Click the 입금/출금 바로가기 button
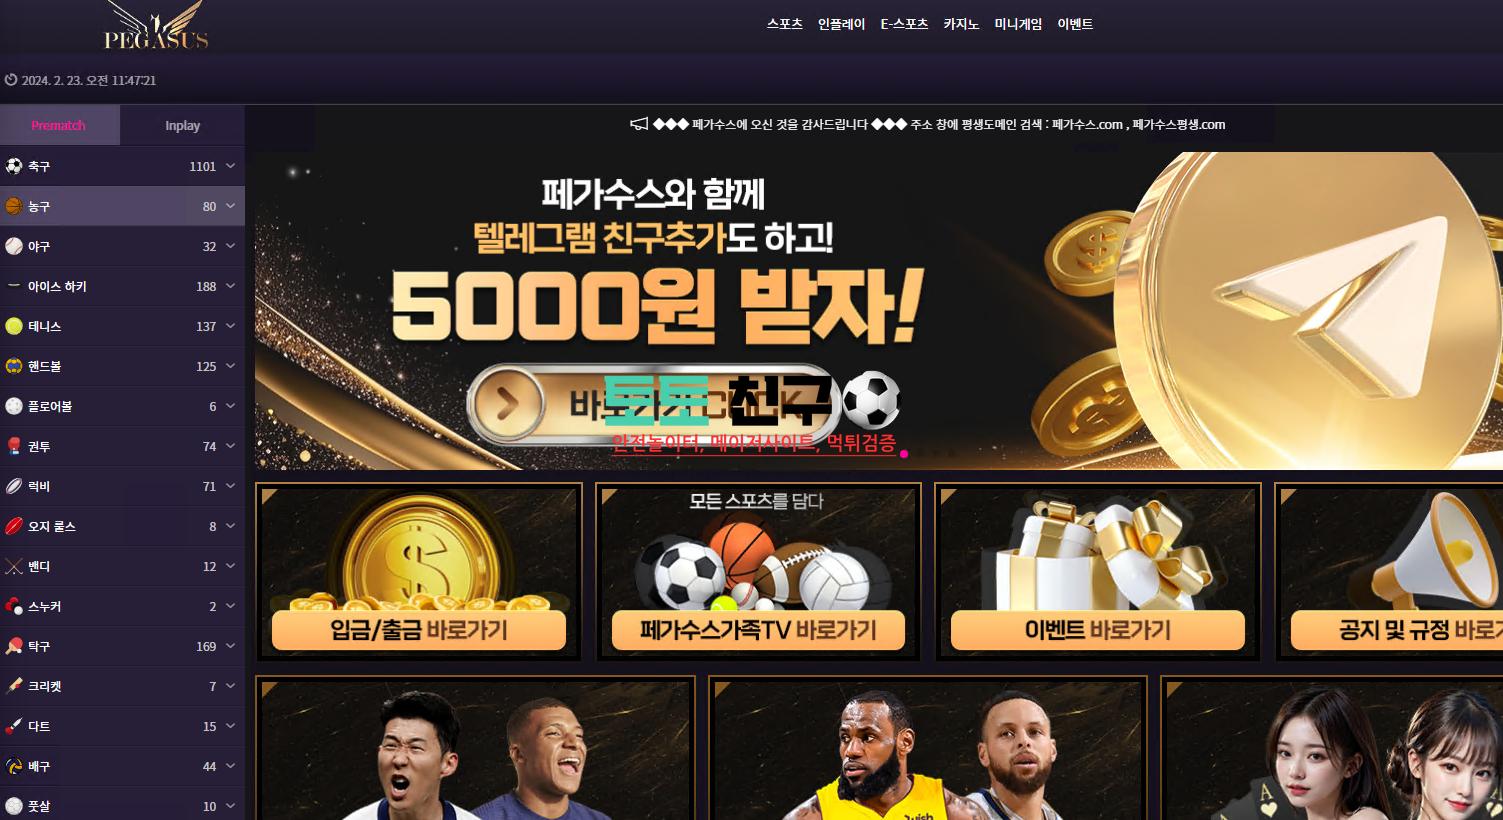Viewport: 1503px width, 820px height. 419,630
